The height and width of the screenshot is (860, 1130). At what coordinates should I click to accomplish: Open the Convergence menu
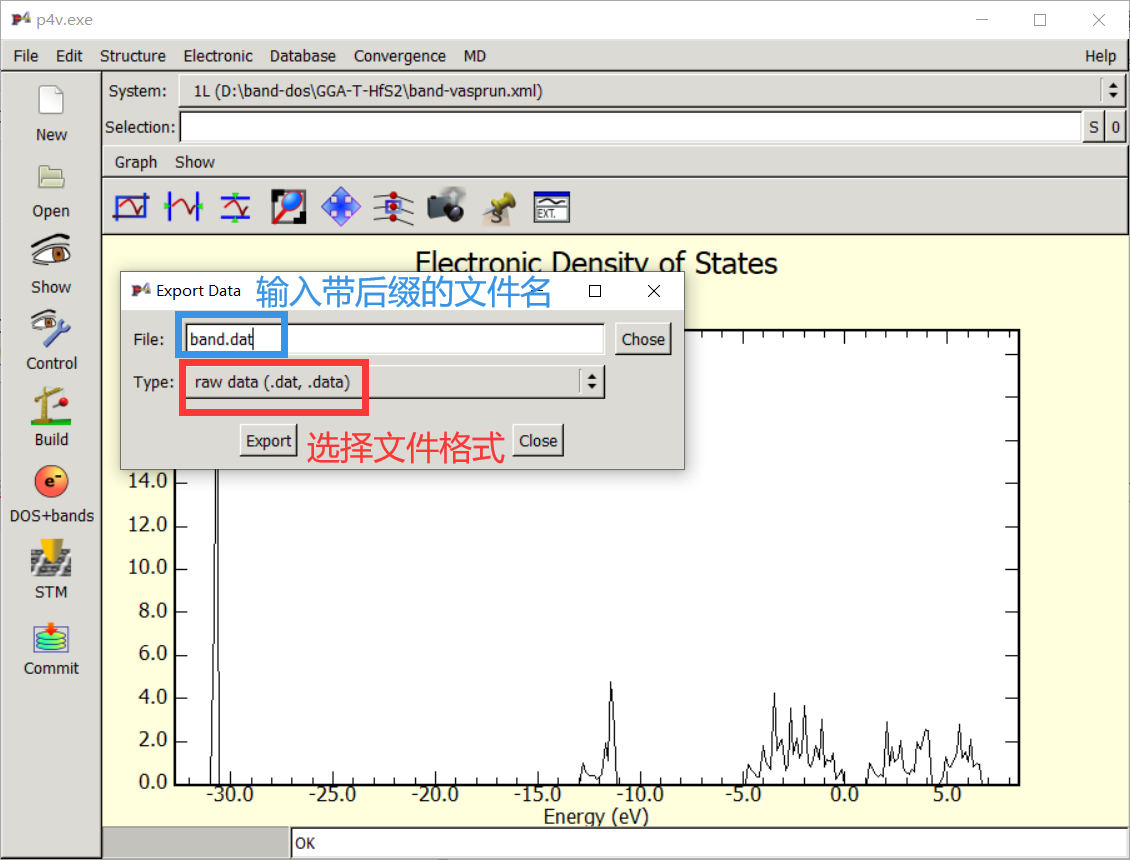(x=399, y=56)
